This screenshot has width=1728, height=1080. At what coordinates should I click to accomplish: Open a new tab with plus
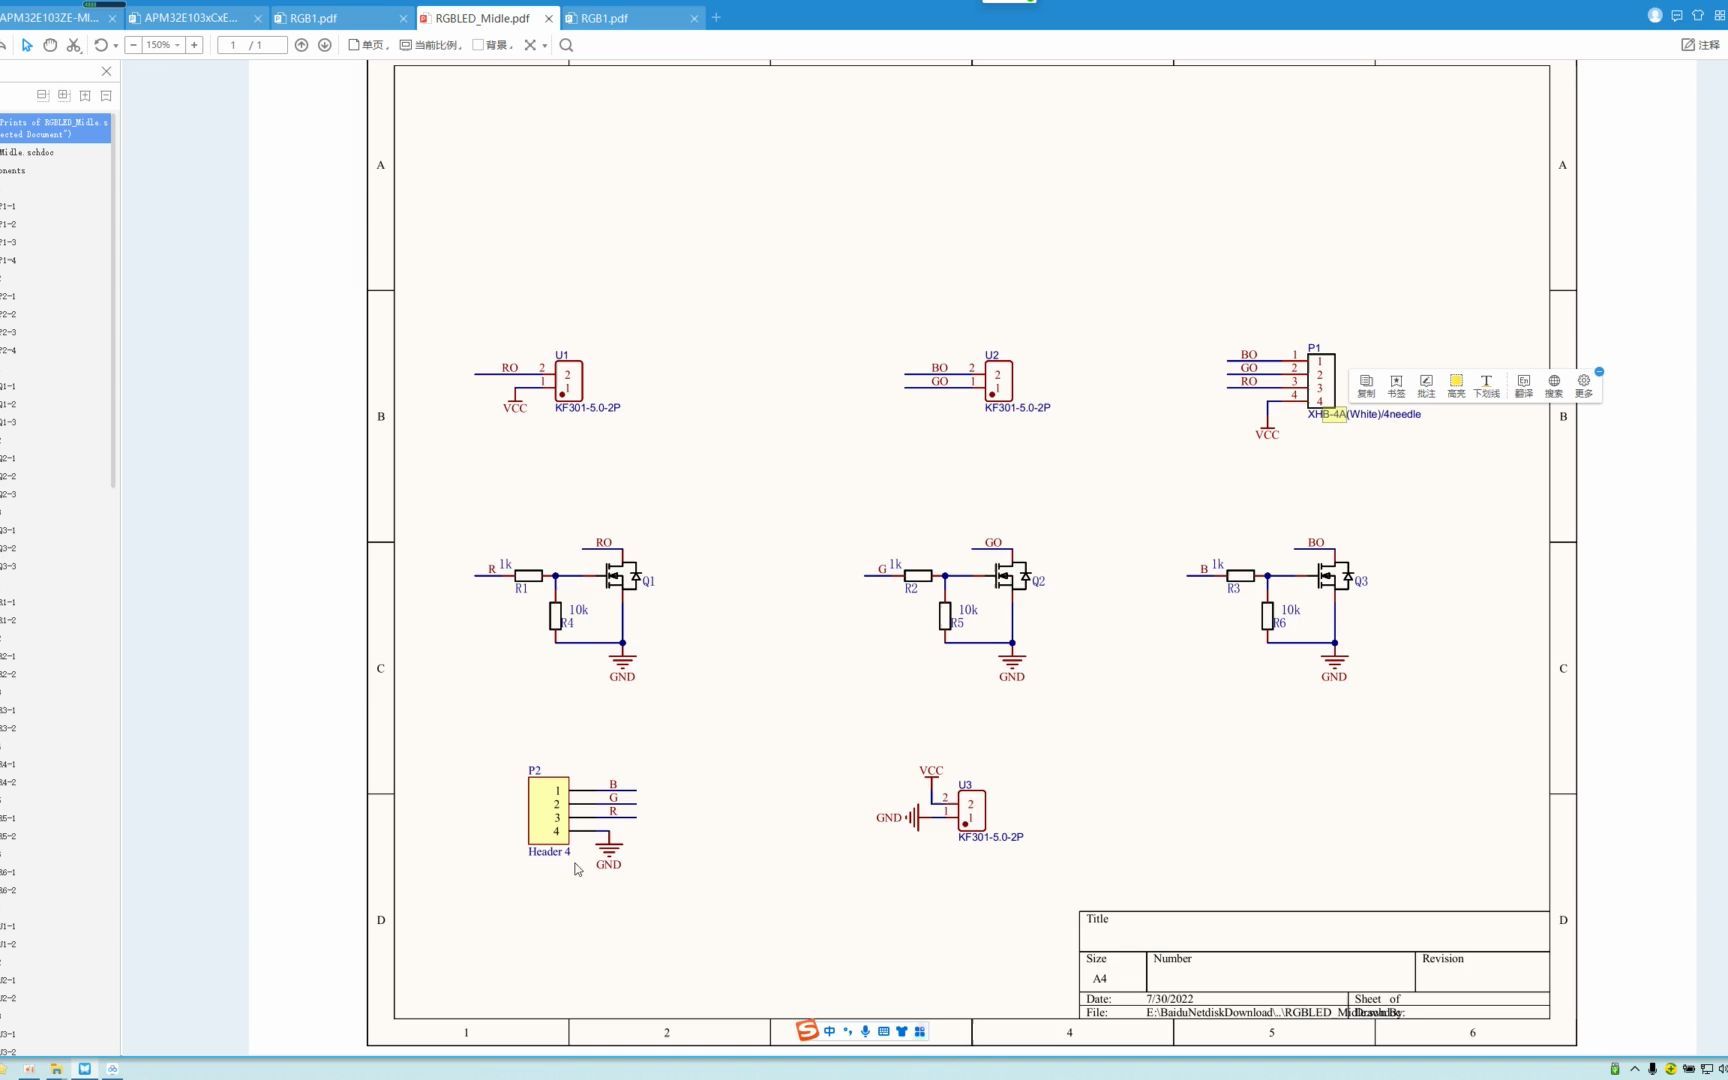716,18
